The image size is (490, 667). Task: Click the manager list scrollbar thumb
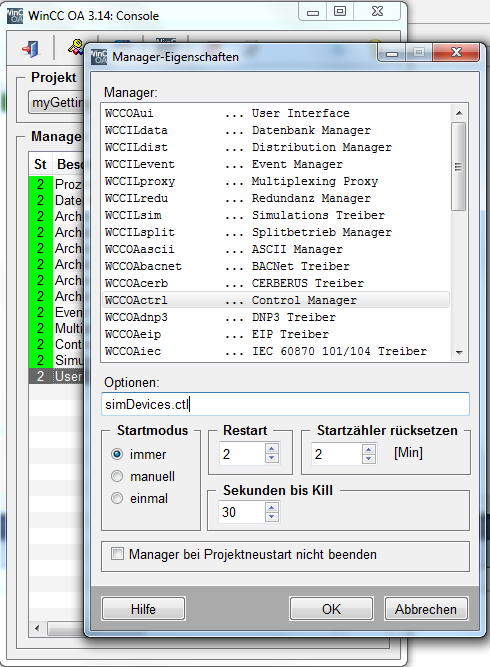click(x=459, y=166)
